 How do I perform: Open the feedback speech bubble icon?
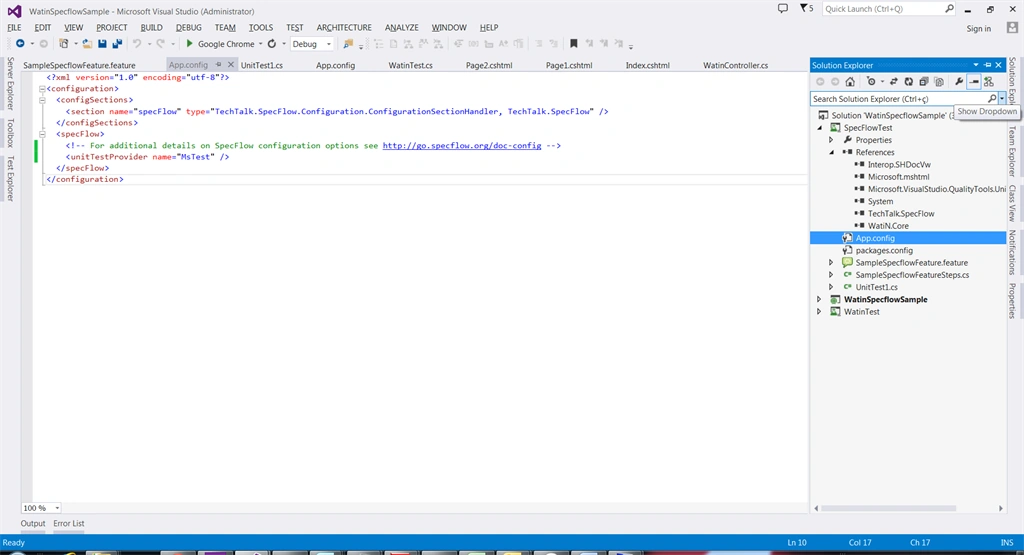[782, 8]
